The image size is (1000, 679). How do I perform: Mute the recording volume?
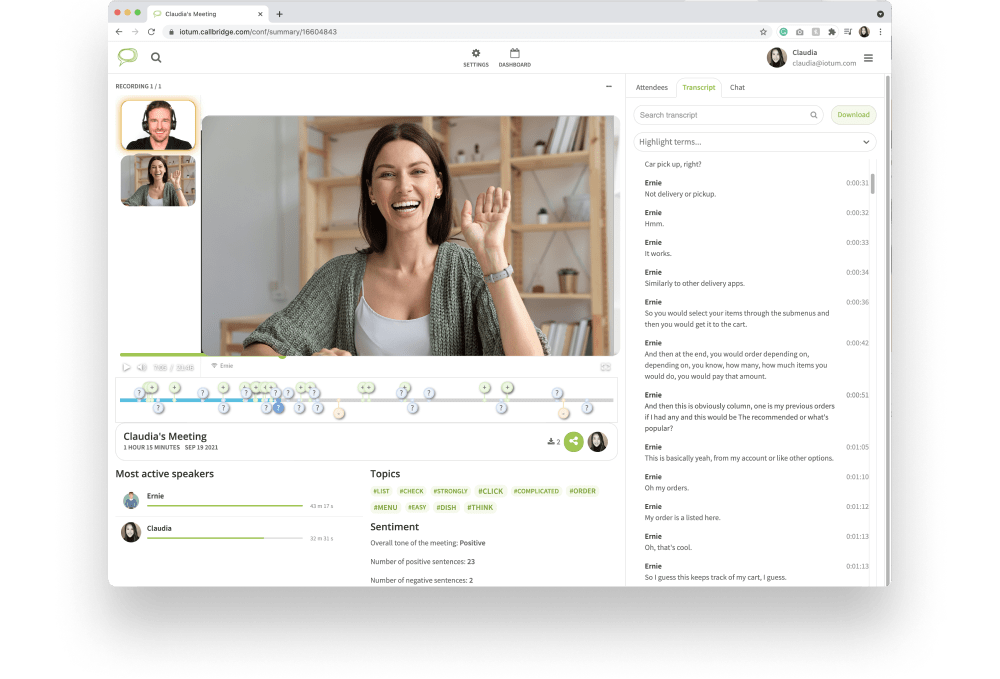[x=141, y=367]
